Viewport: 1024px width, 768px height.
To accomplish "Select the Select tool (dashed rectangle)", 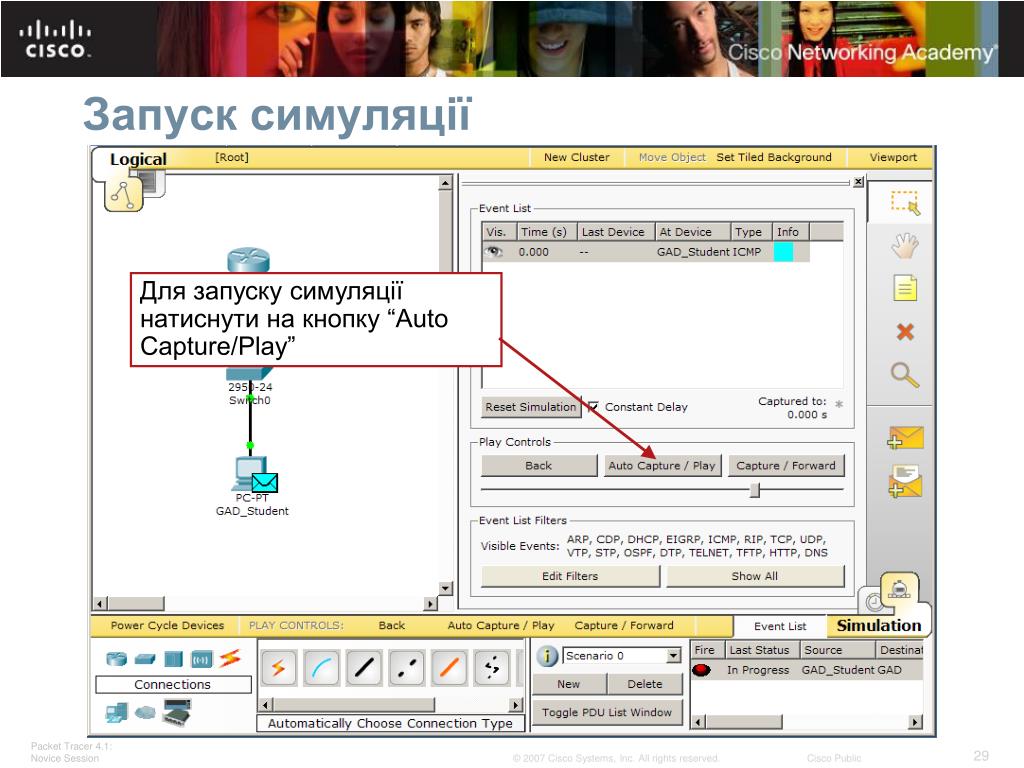I will point(904,202).
